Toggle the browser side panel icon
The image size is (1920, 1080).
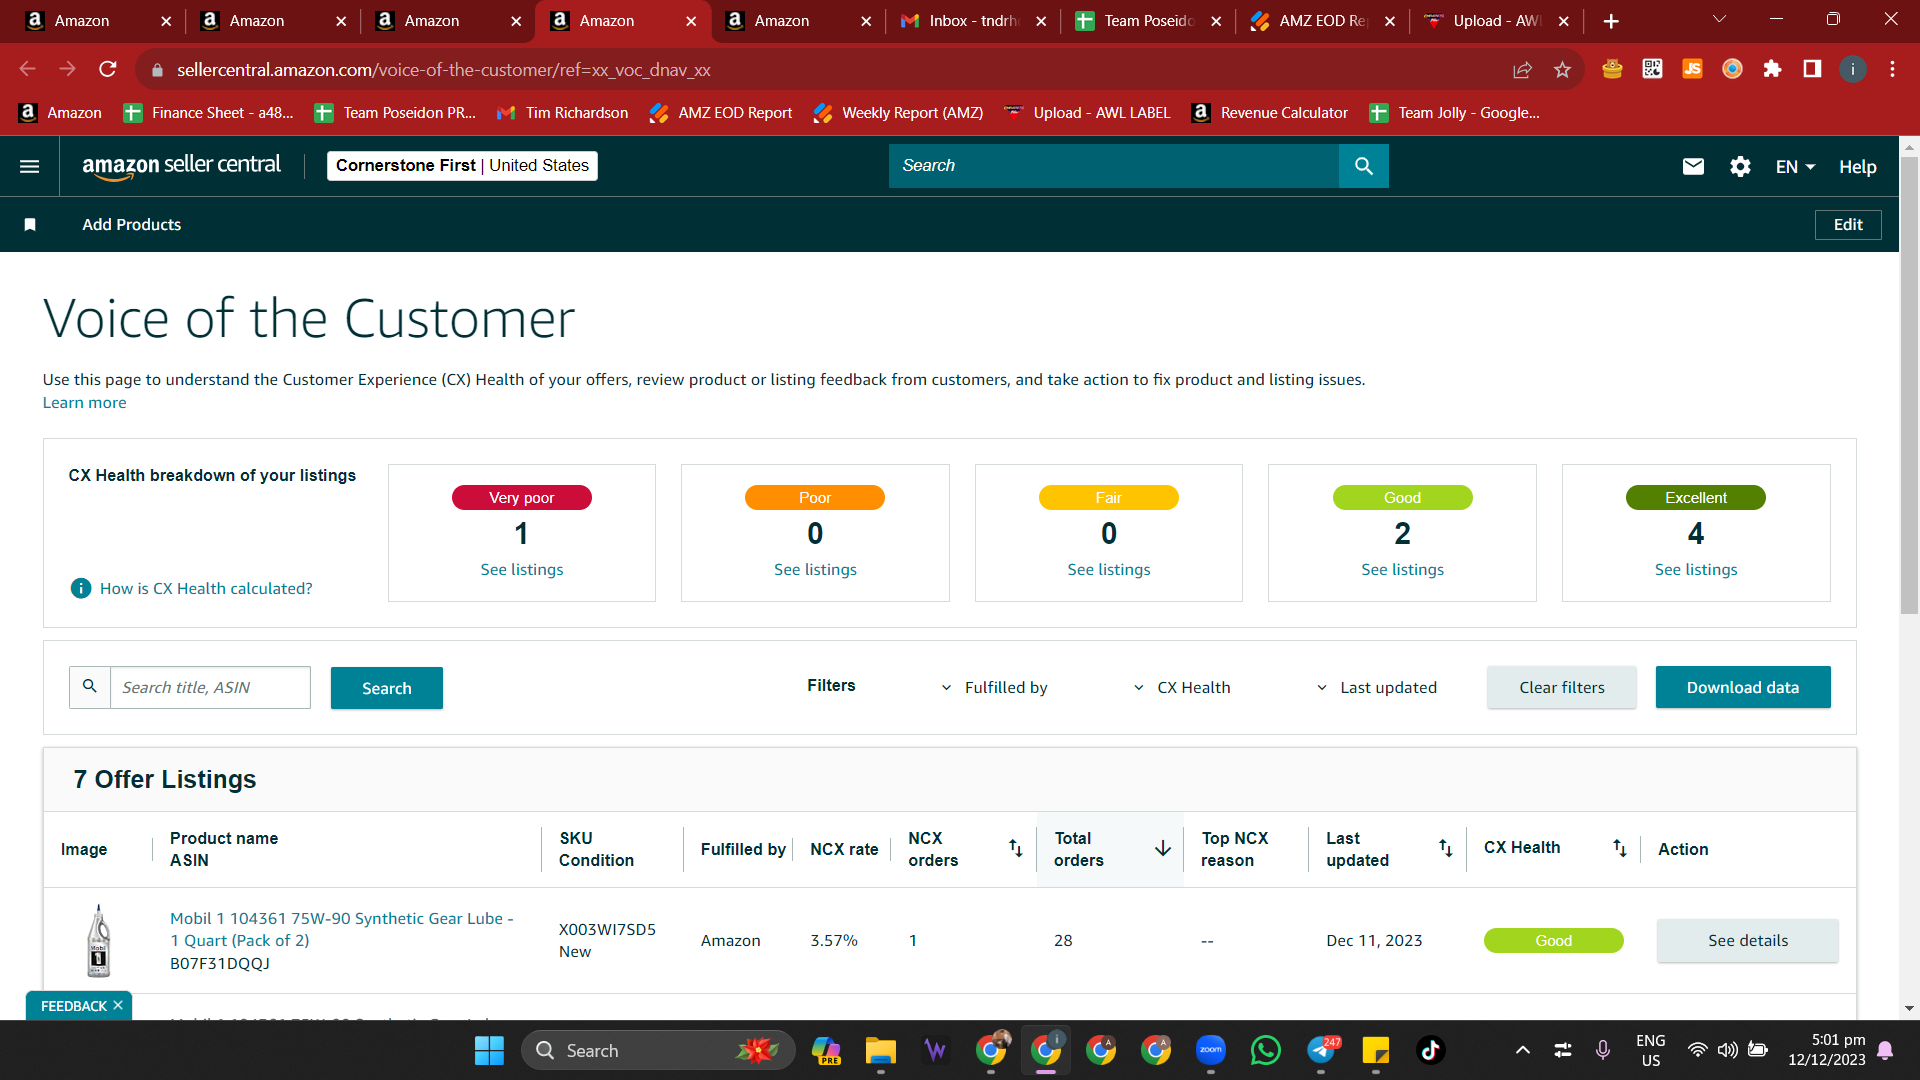pos(1812,69)
